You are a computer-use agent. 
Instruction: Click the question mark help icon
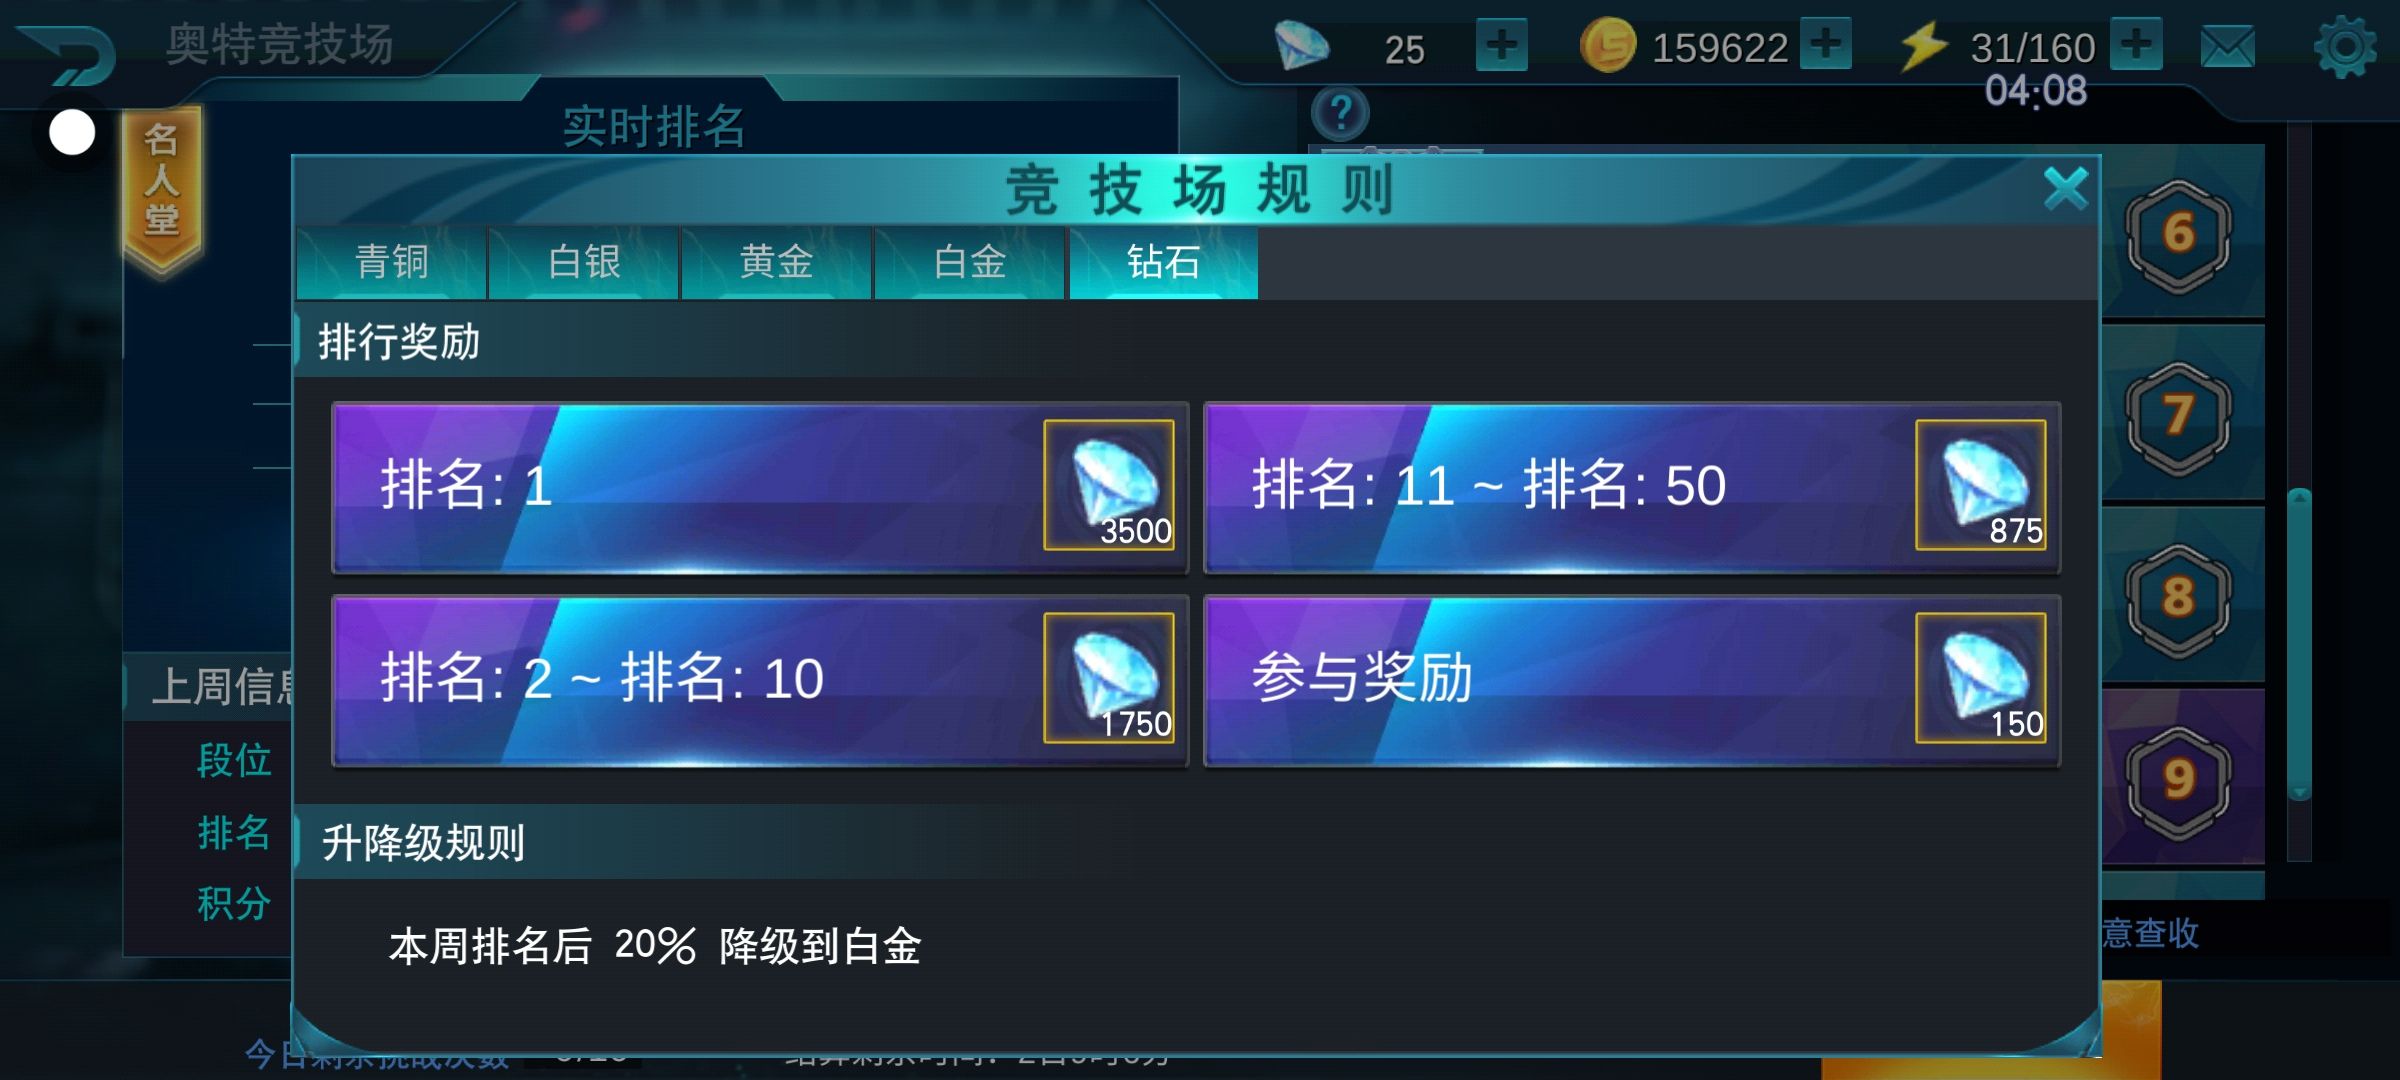tap(1340, 113)
